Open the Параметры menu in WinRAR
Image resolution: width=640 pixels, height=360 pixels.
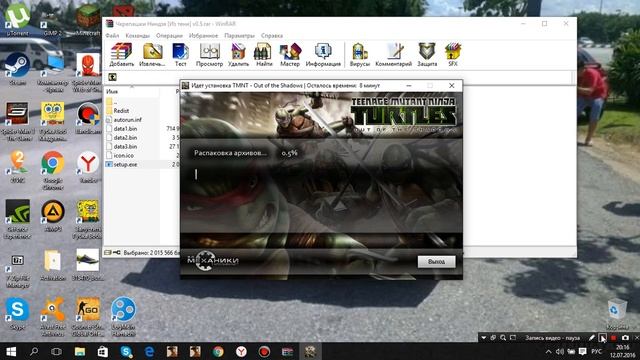240,36
